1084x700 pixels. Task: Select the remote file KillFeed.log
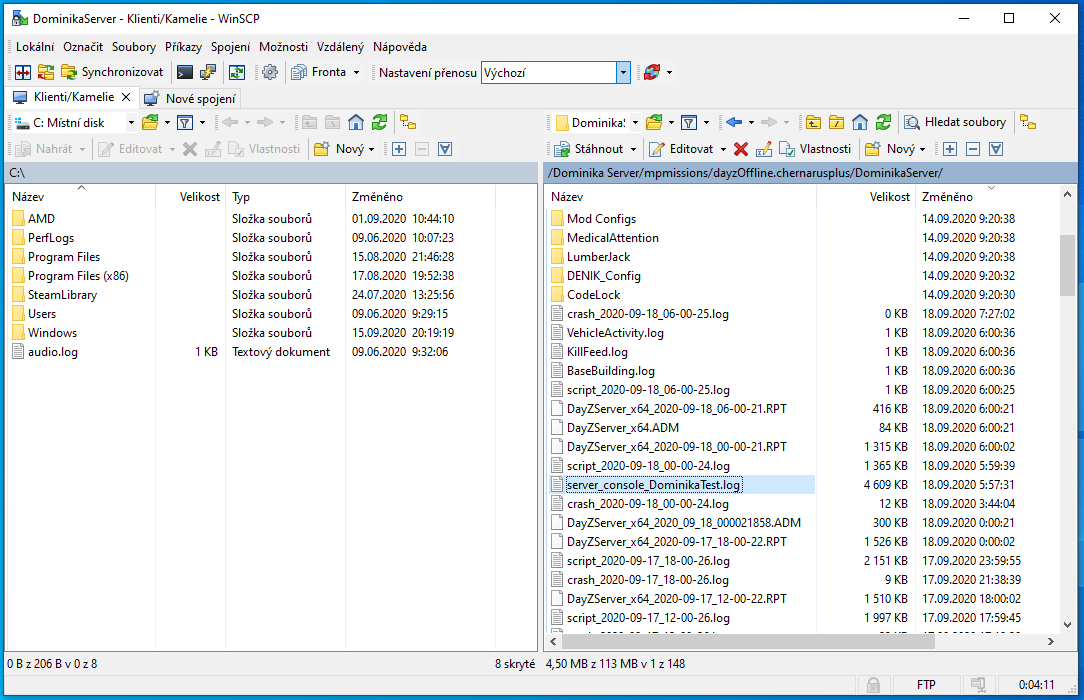597,352
